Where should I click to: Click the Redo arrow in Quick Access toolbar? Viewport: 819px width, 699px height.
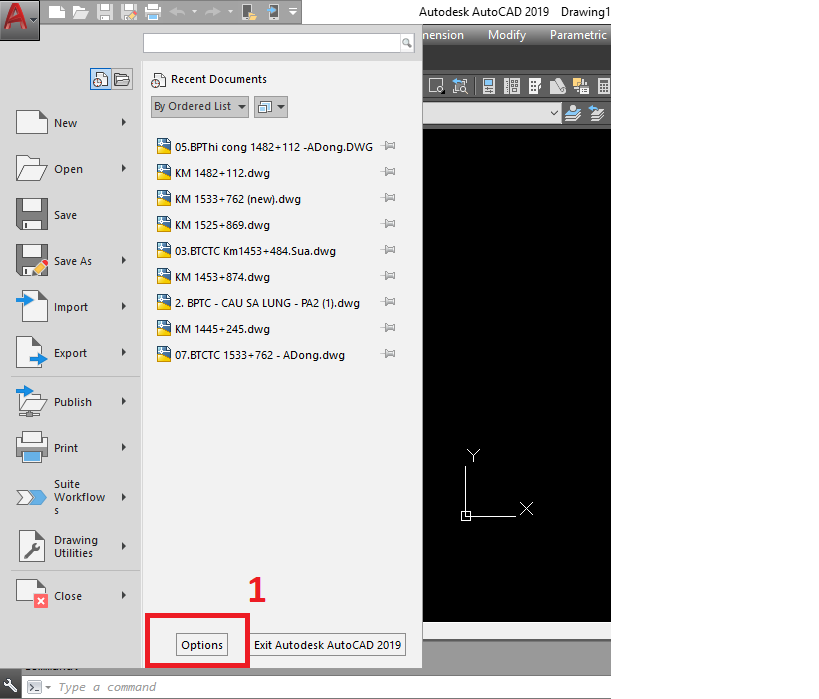coord(213,11)
